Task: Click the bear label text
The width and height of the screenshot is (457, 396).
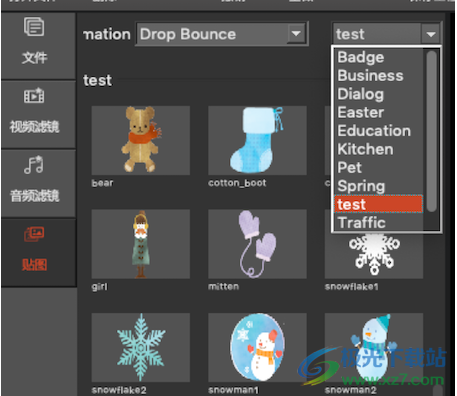Action: pos(102,183)
